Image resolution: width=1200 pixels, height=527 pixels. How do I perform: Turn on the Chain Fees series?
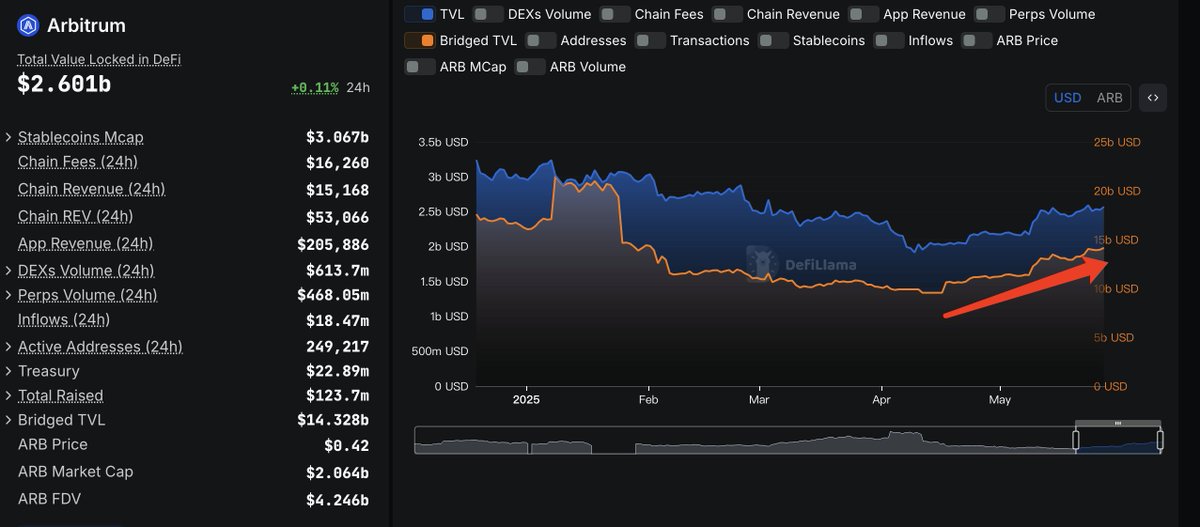[x=614, y=14]
